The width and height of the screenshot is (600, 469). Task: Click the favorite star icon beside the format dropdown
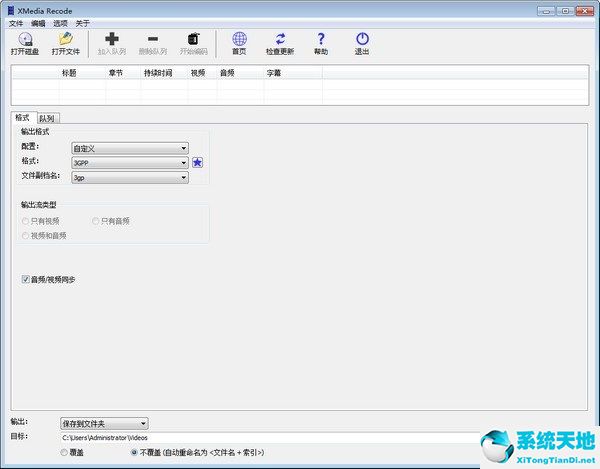pos(197,163)
